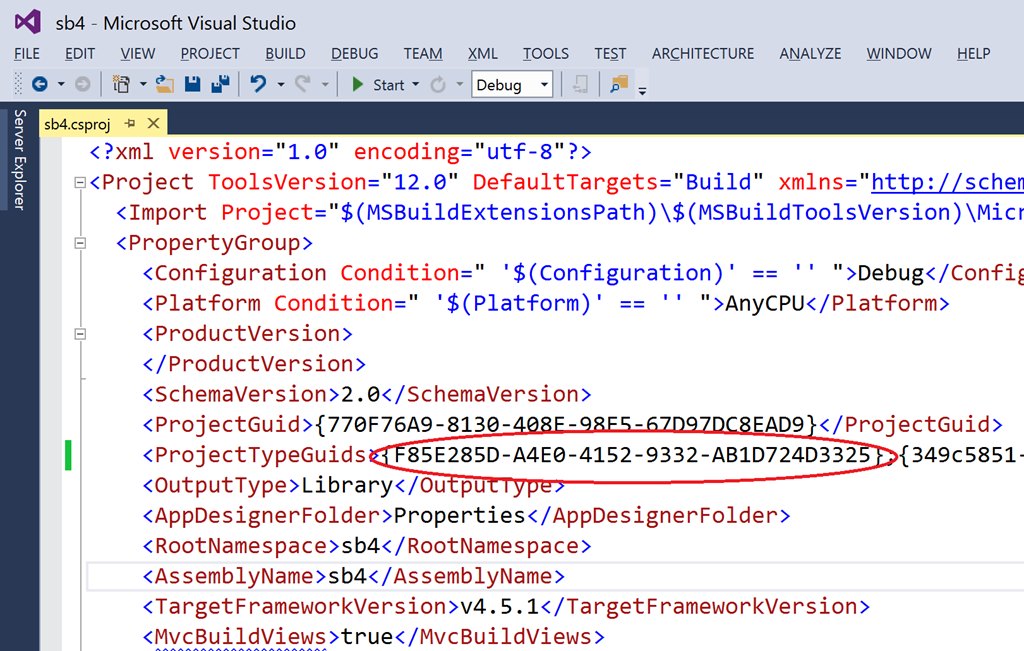Viewport: 1024px width, 651px height.
Task: Collapse the PropertyGroup element
Action: pos(80,243)
